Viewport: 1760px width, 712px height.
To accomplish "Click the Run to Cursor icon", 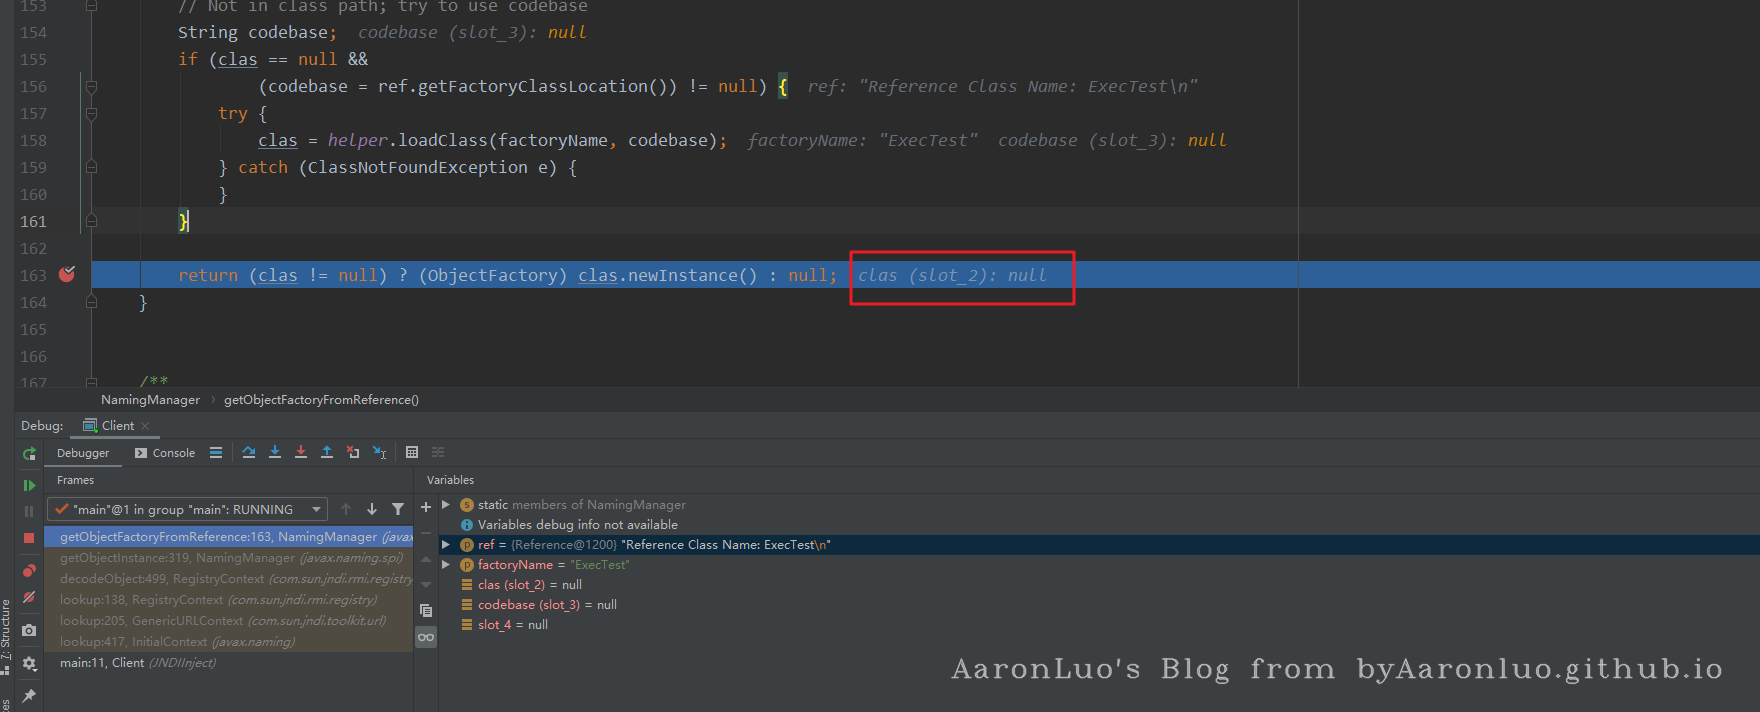I will (379, 453).
